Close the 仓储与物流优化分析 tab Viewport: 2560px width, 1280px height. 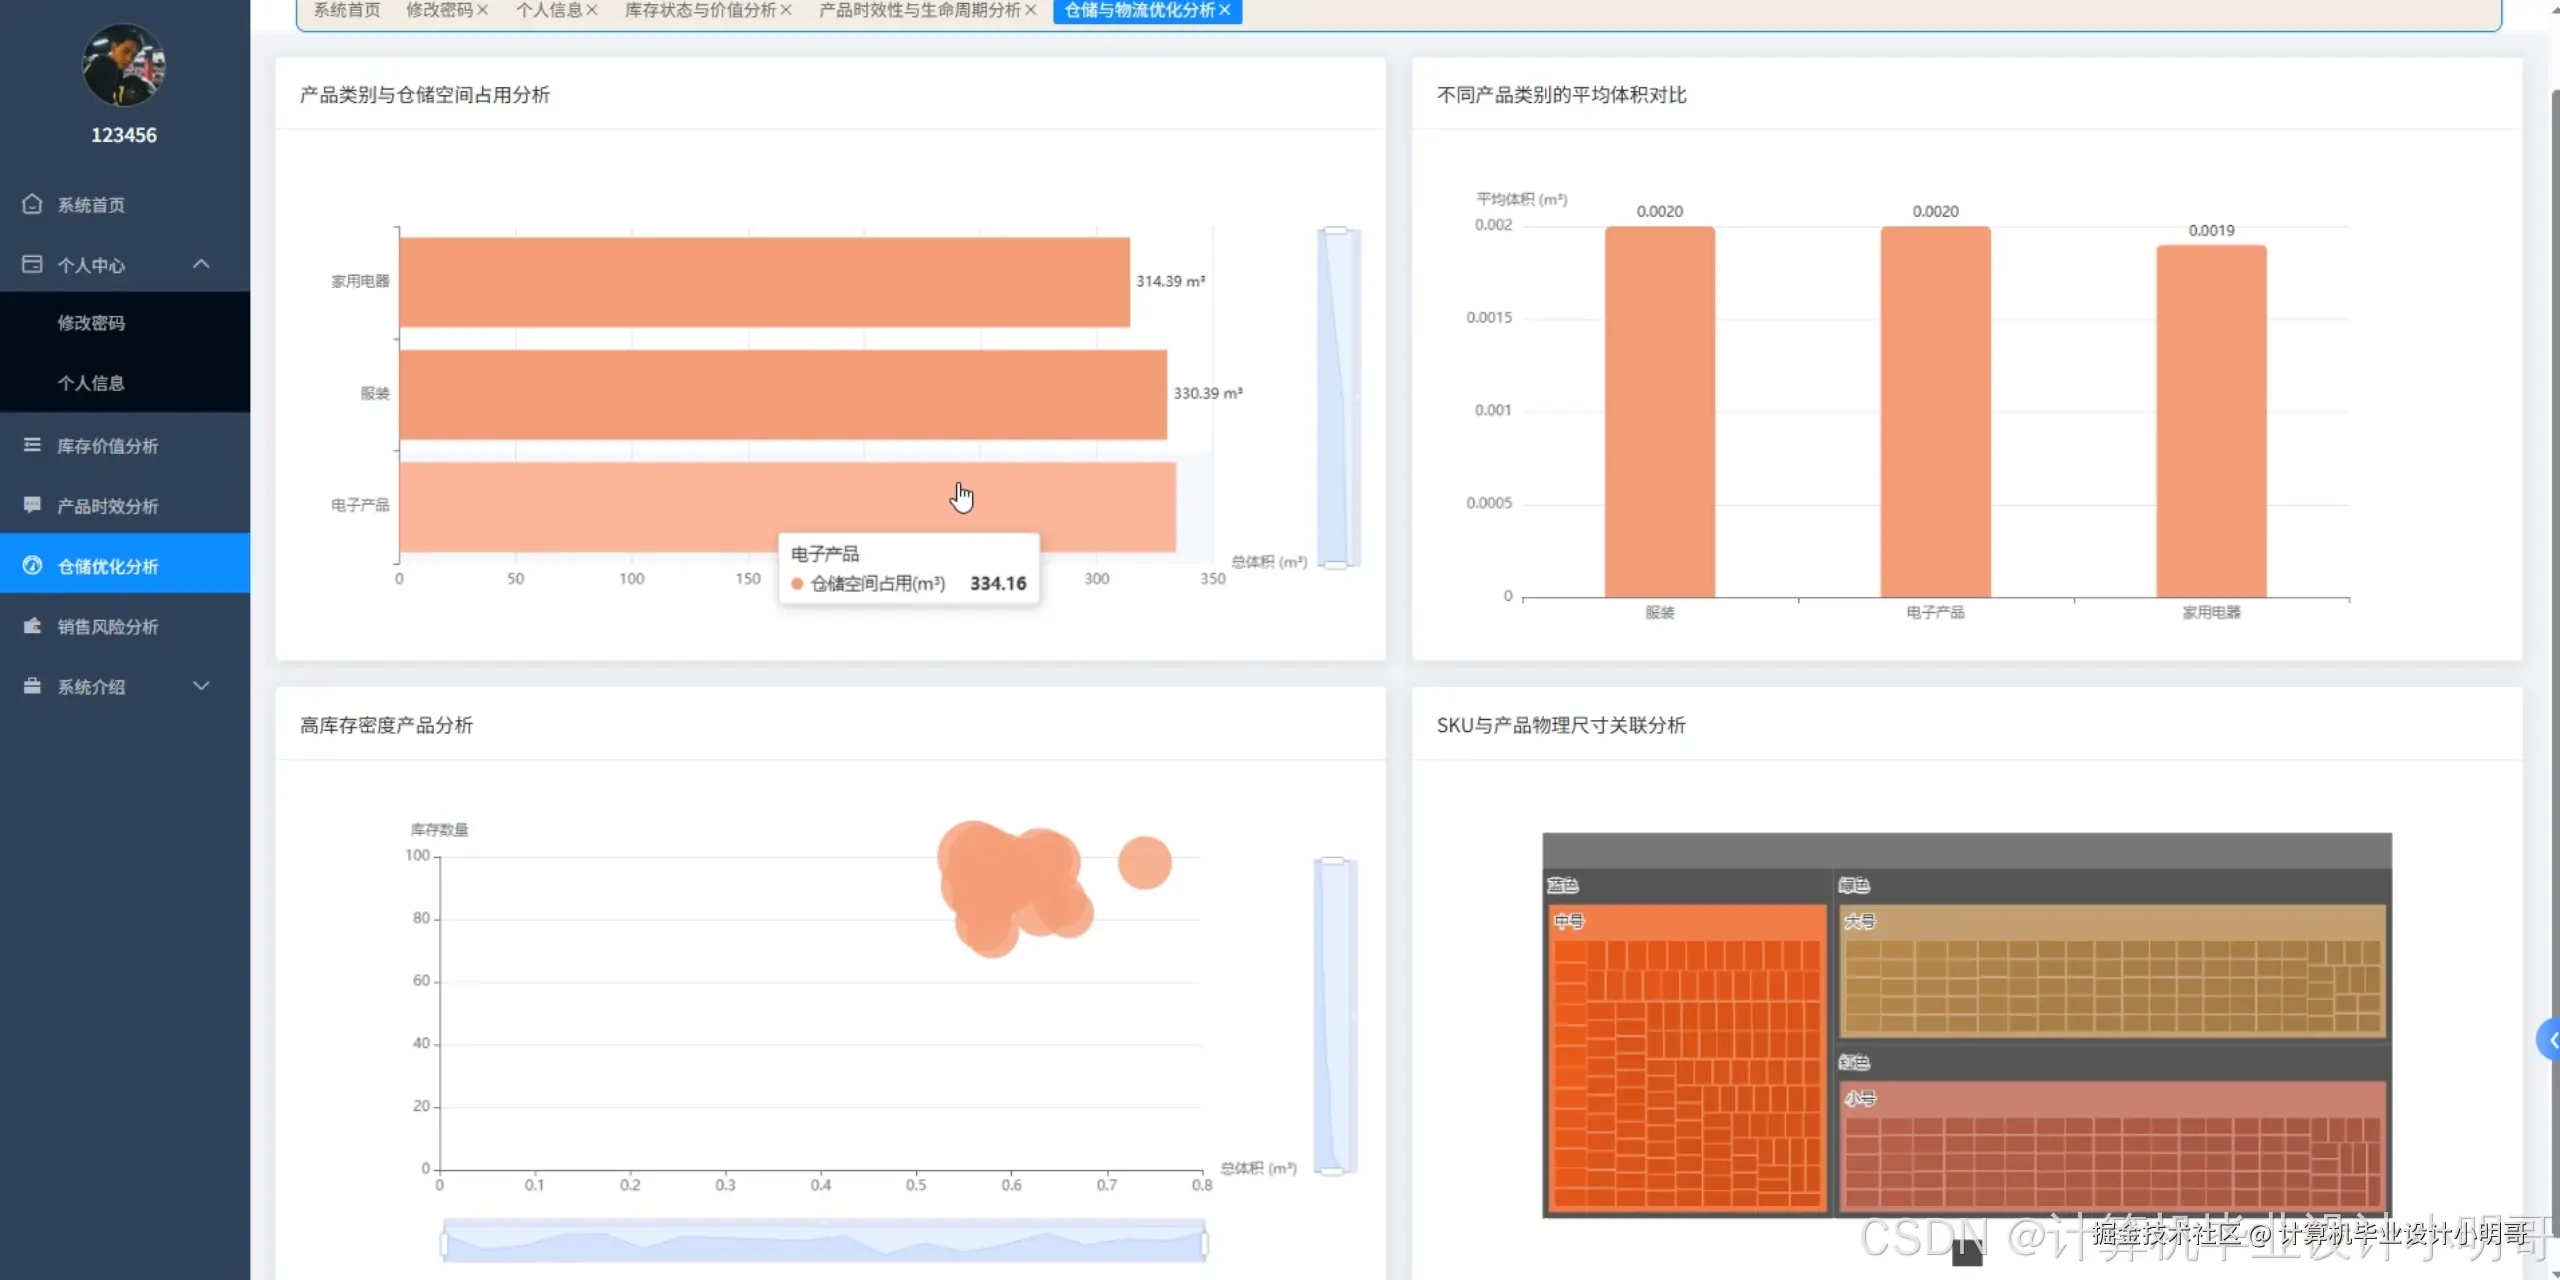(x=1225, y=10)
